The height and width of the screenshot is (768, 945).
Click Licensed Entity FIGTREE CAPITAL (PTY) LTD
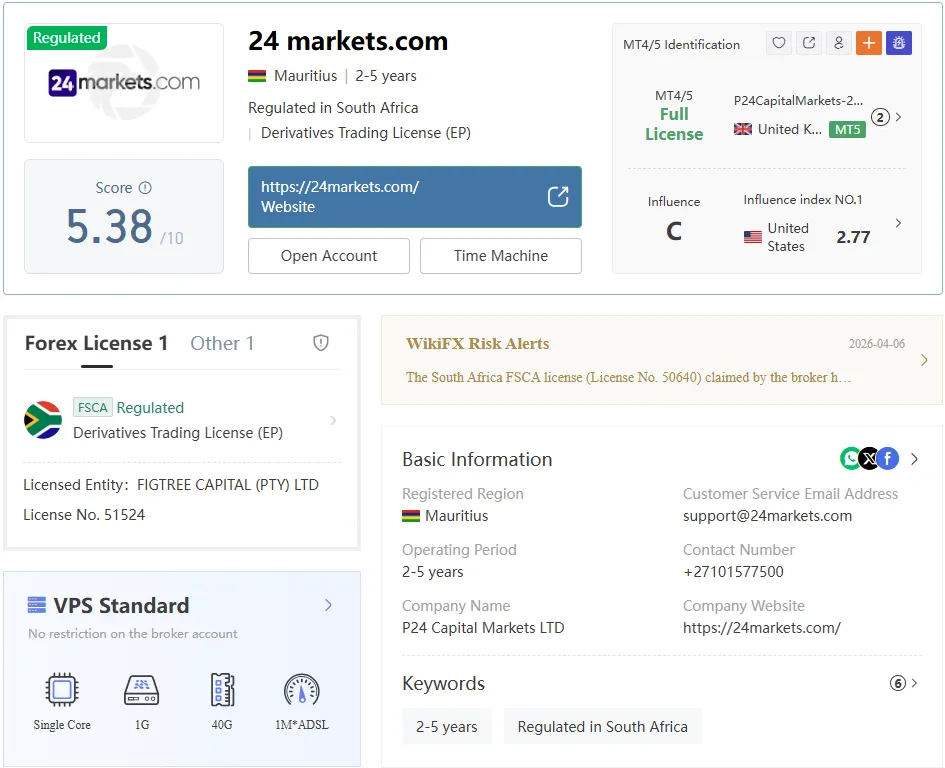click(171, 485)
